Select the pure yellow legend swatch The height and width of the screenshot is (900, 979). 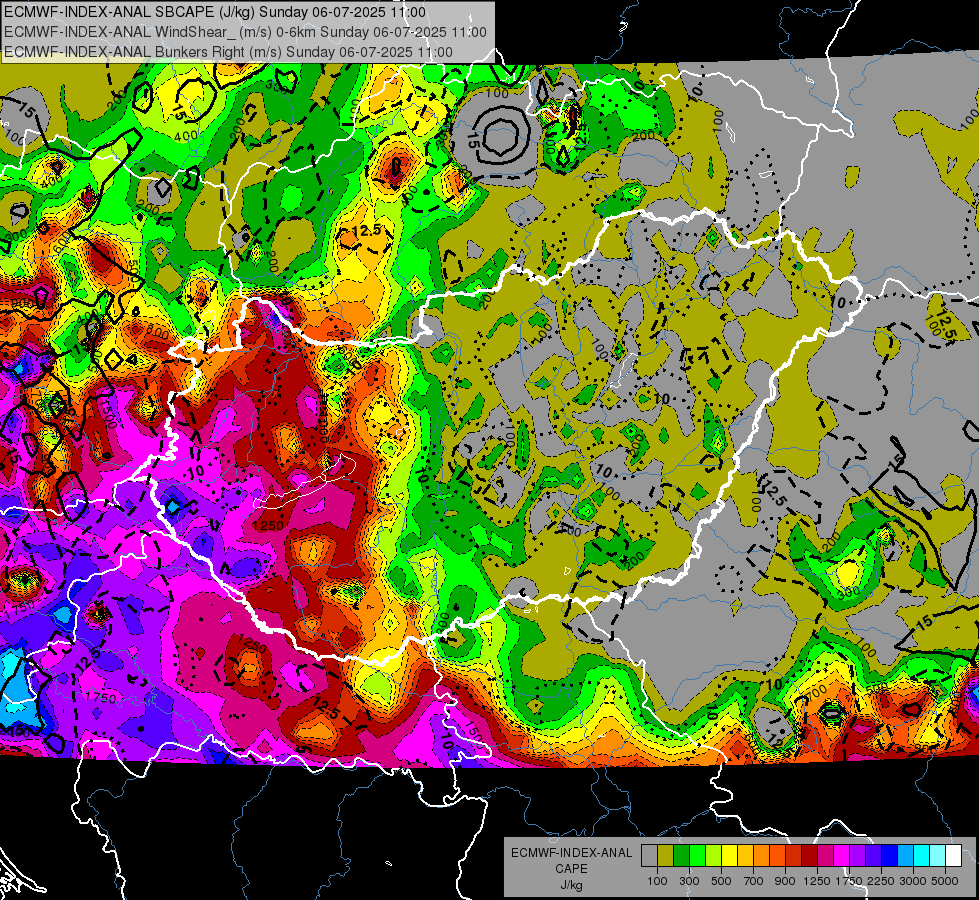tap(729, 856)
